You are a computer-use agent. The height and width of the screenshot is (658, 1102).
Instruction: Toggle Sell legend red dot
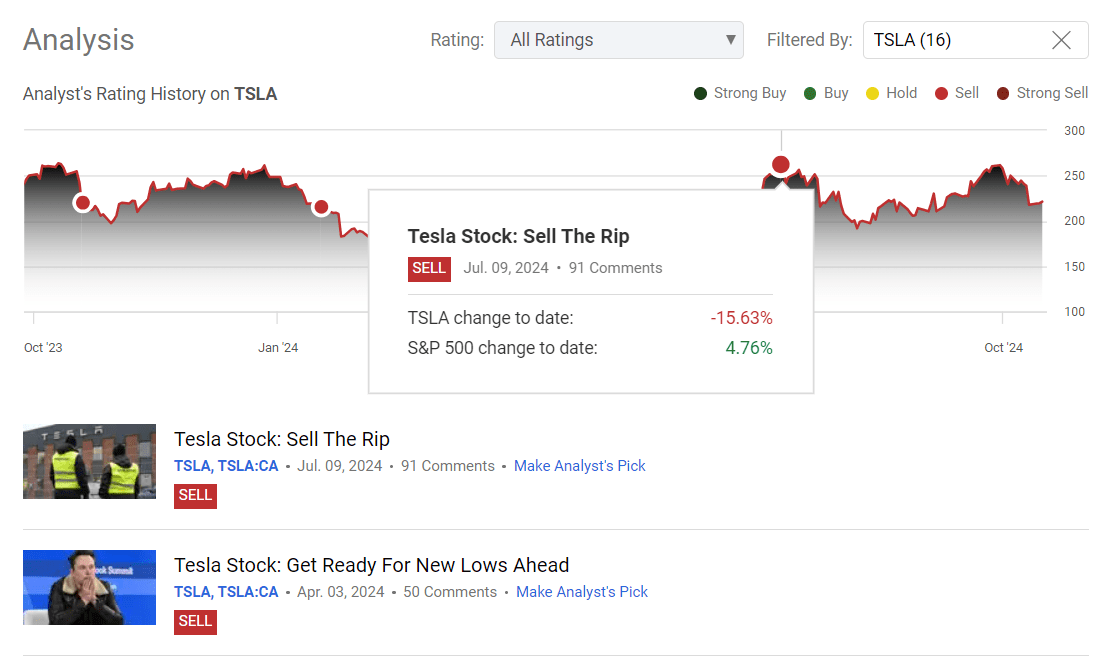click(x=941, y=94)
